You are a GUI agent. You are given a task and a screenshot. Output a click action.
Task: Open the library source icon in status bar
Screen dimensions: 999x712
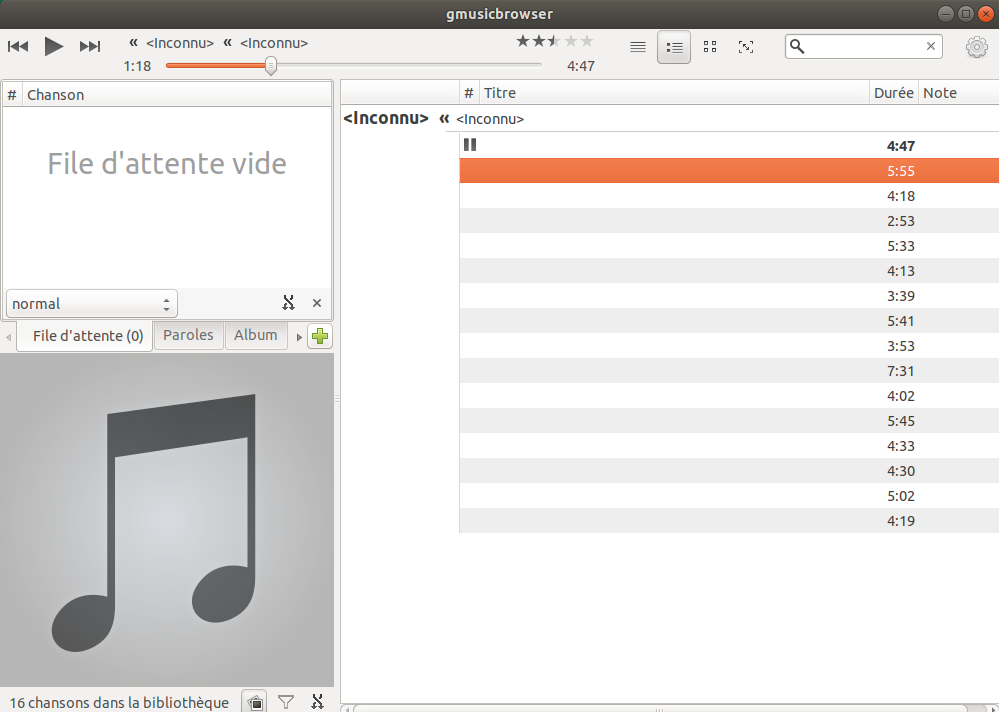255,702
